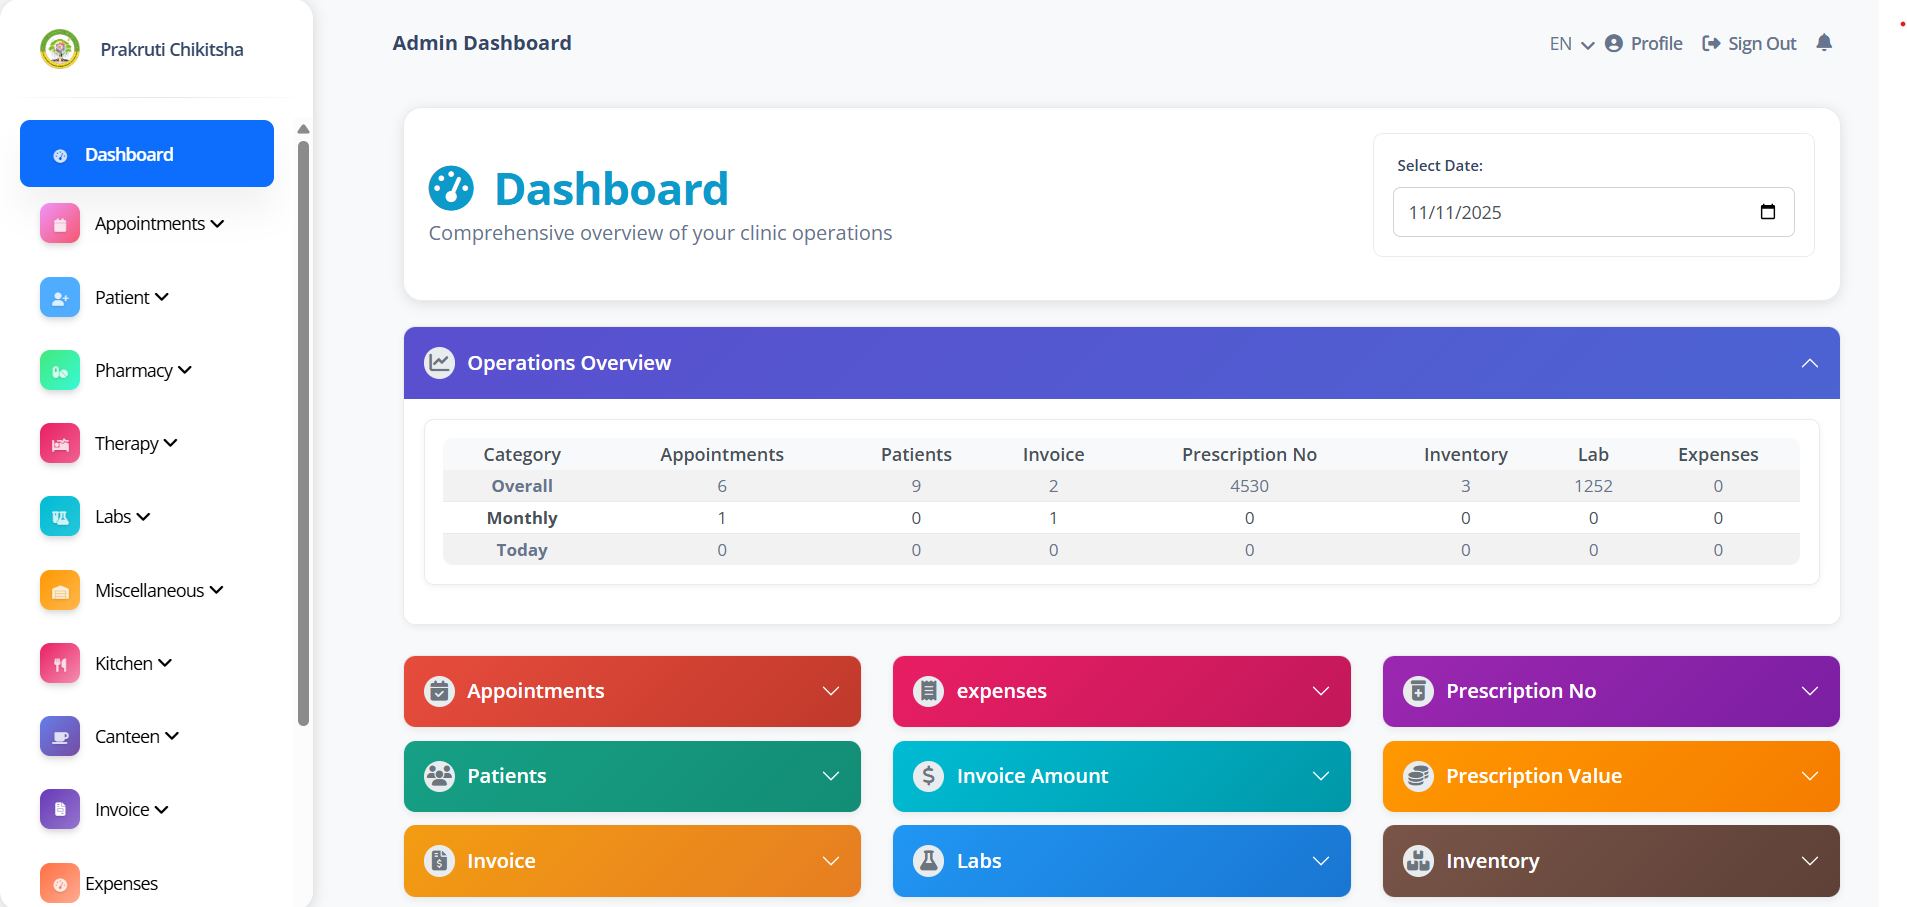
Task: Click the sidebar vertical scrollbar
Action: pyautogui.click(x=303, y=430)
